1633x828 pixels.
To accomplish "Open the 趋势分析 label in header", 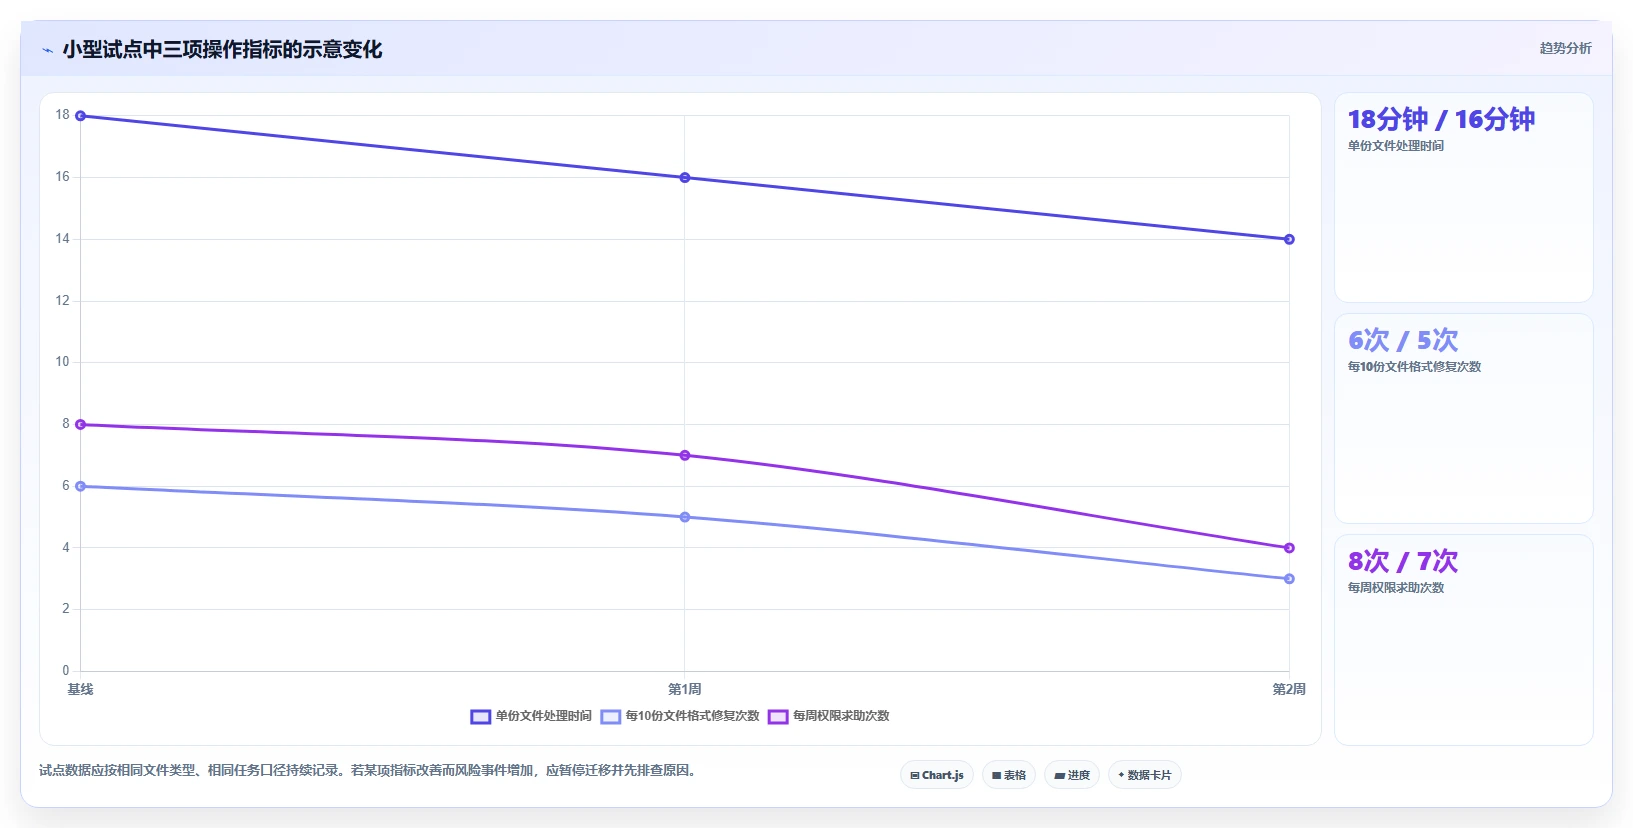I will 1565,48.
